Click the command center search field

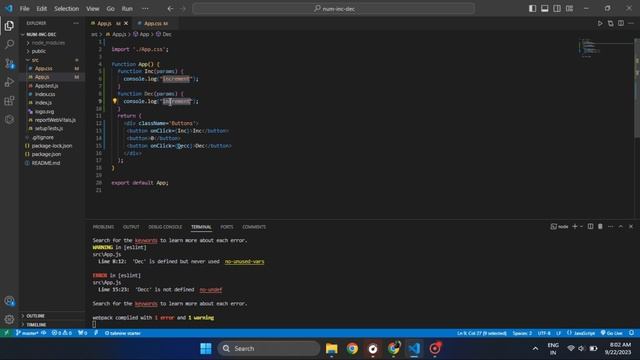[333, 9]
